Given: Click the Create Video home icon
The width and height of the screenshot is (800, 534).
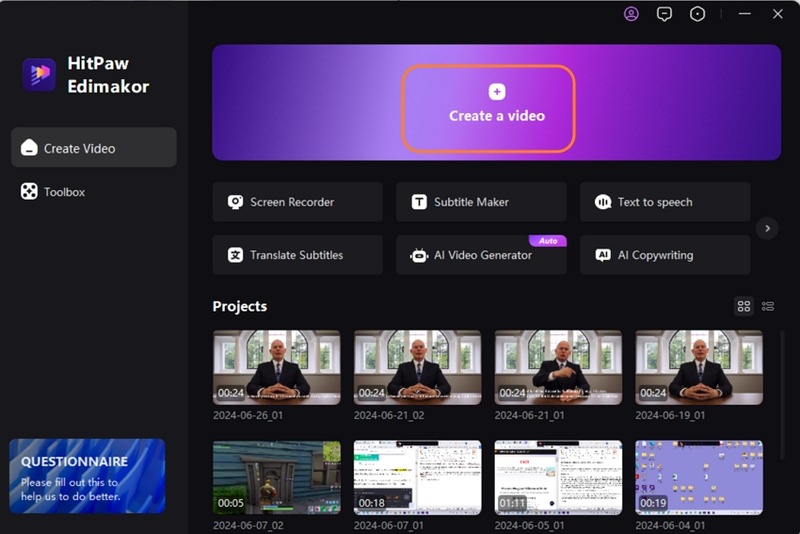Looking at the screenshot, I should (x=29, y=147).
